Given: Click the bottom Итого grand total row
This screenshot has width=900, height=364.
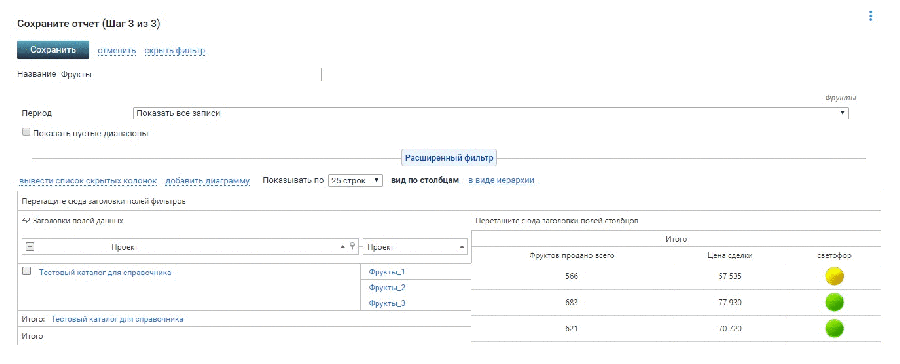Looking at the screenshot, I should 244,336.
